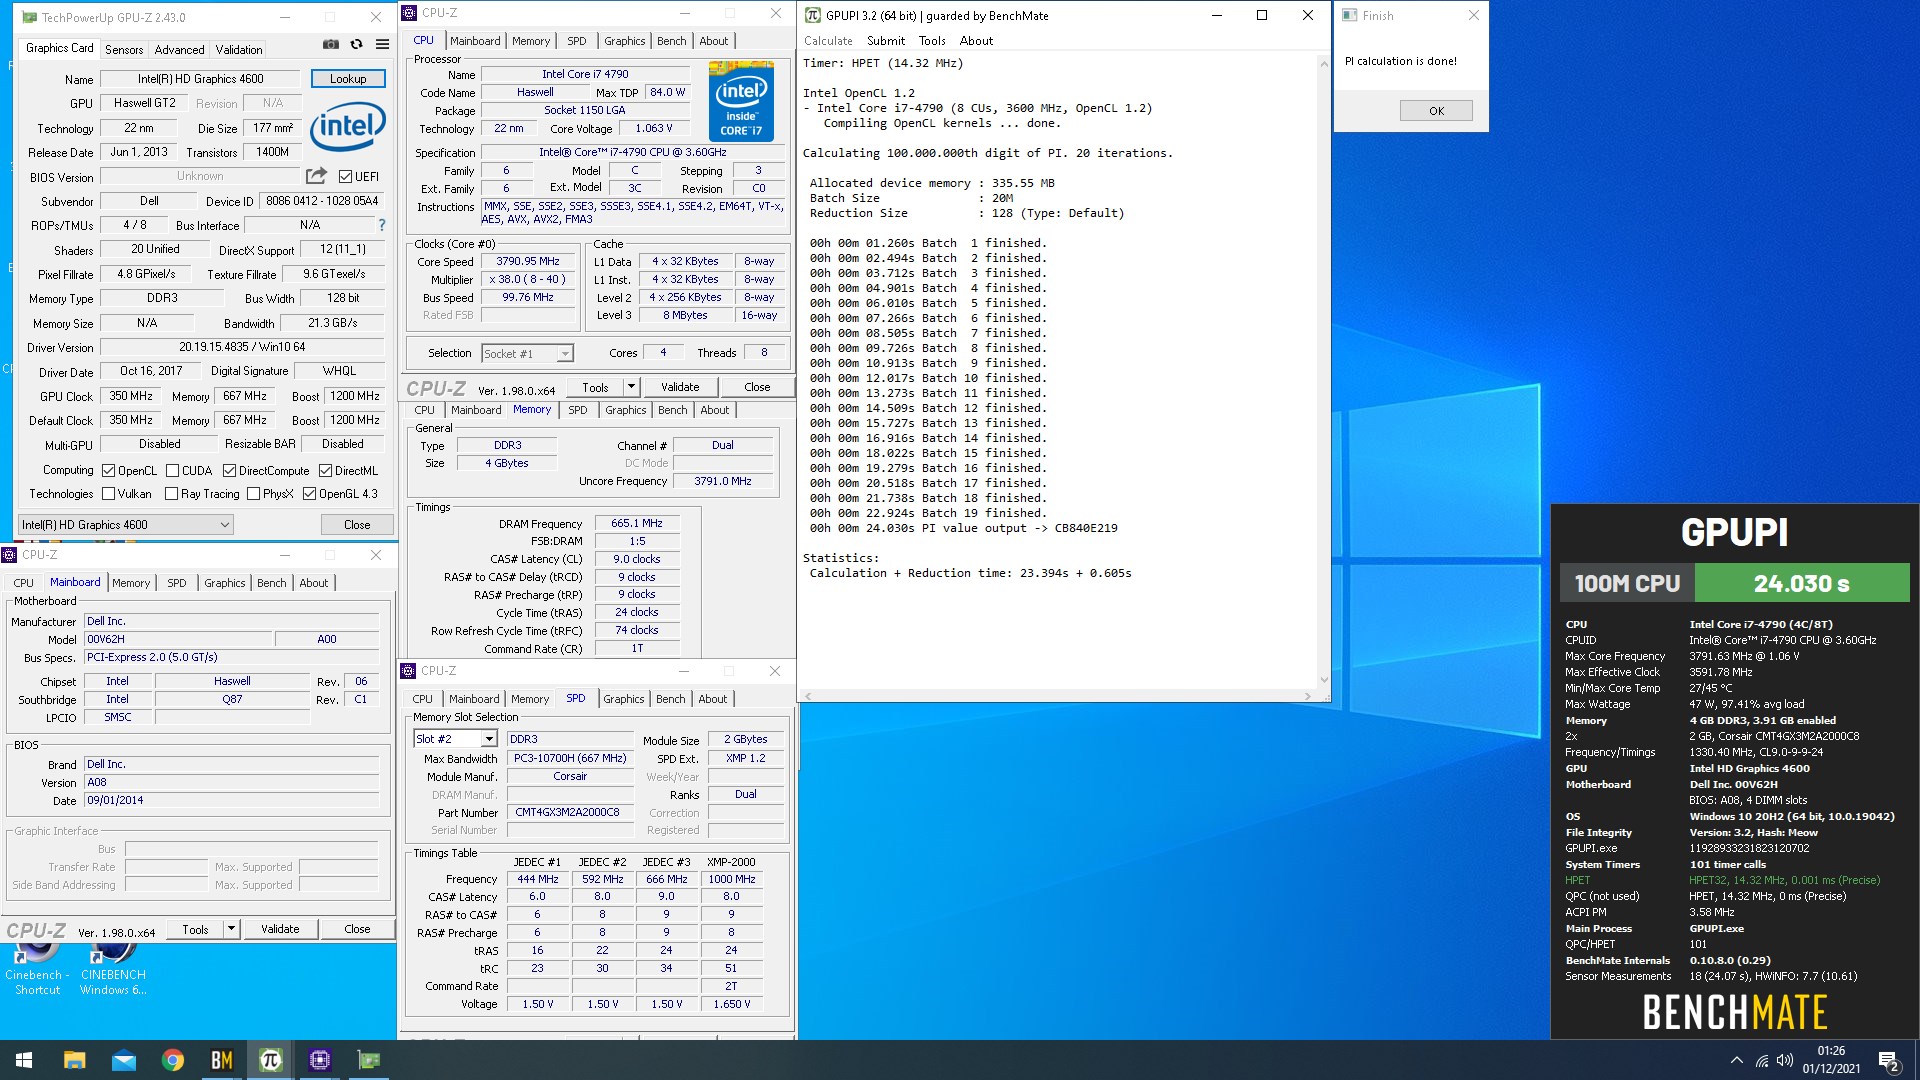Select Bench tab in top CPU-Z window

[x=671, y=41]
